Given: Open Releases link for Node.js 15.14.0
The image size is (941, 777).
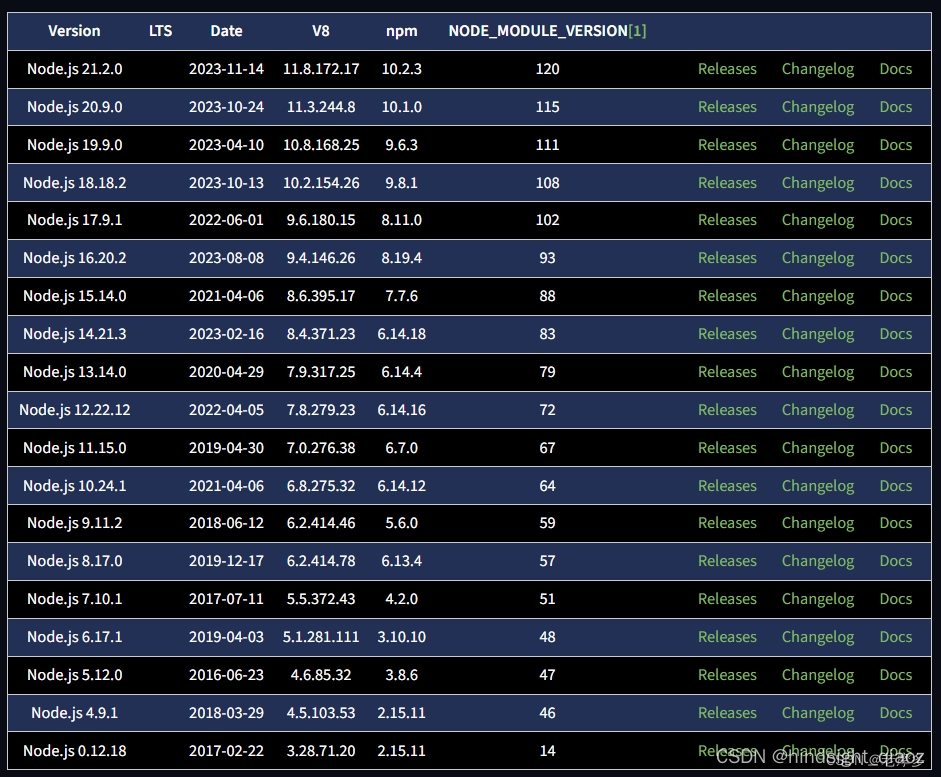Looking at the screenshot, I should click(727, 296).
